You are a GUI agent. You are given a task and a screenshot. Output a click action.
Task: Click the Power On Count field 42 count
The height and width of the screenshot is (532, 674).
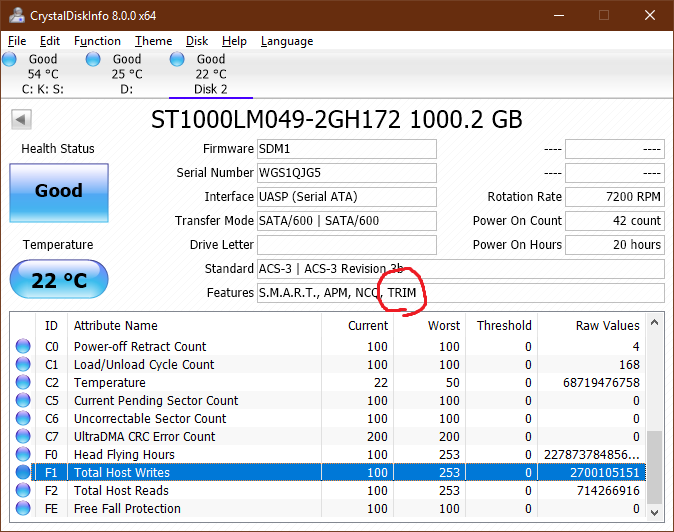615,221
